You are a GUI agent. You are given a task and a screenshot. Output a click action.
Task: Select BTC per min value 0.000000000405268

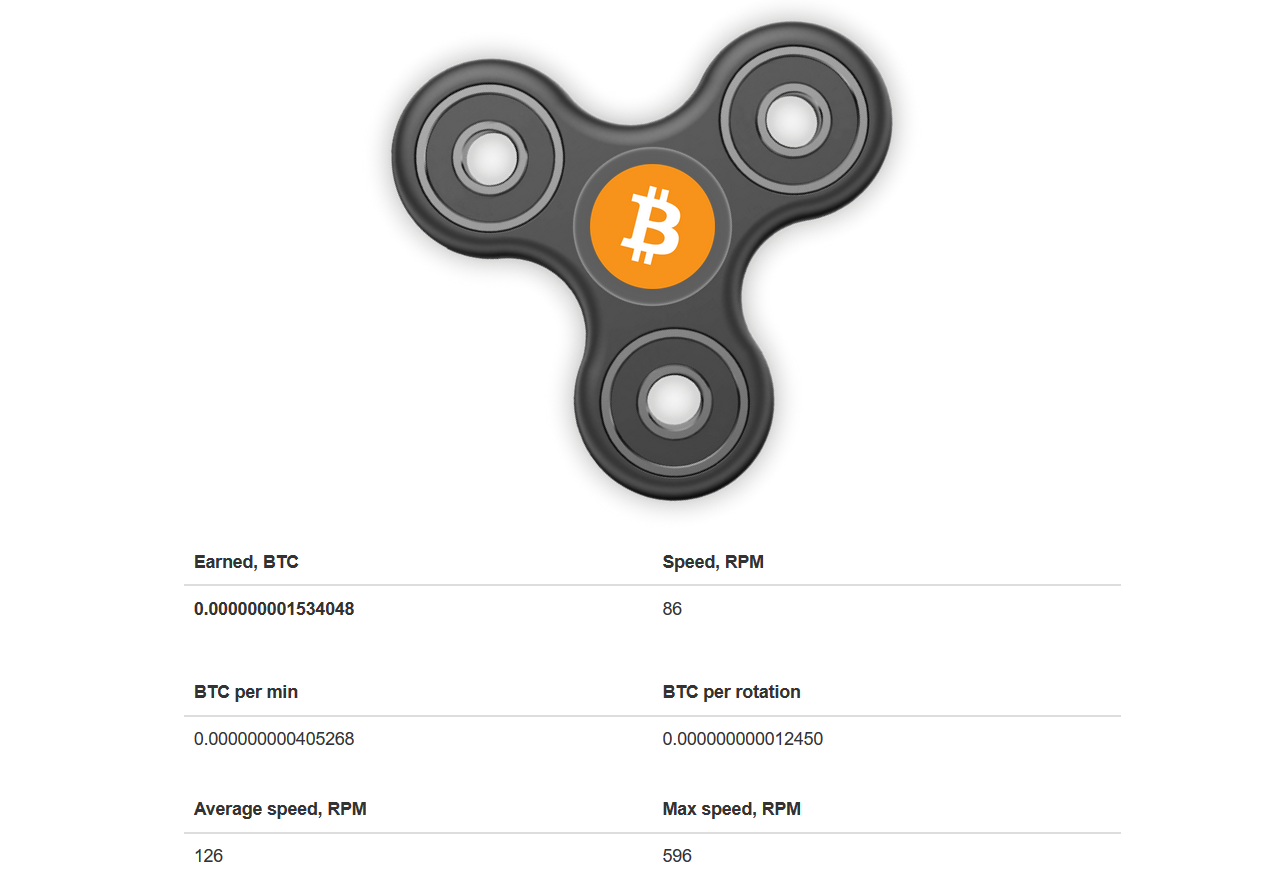point(274,740)
